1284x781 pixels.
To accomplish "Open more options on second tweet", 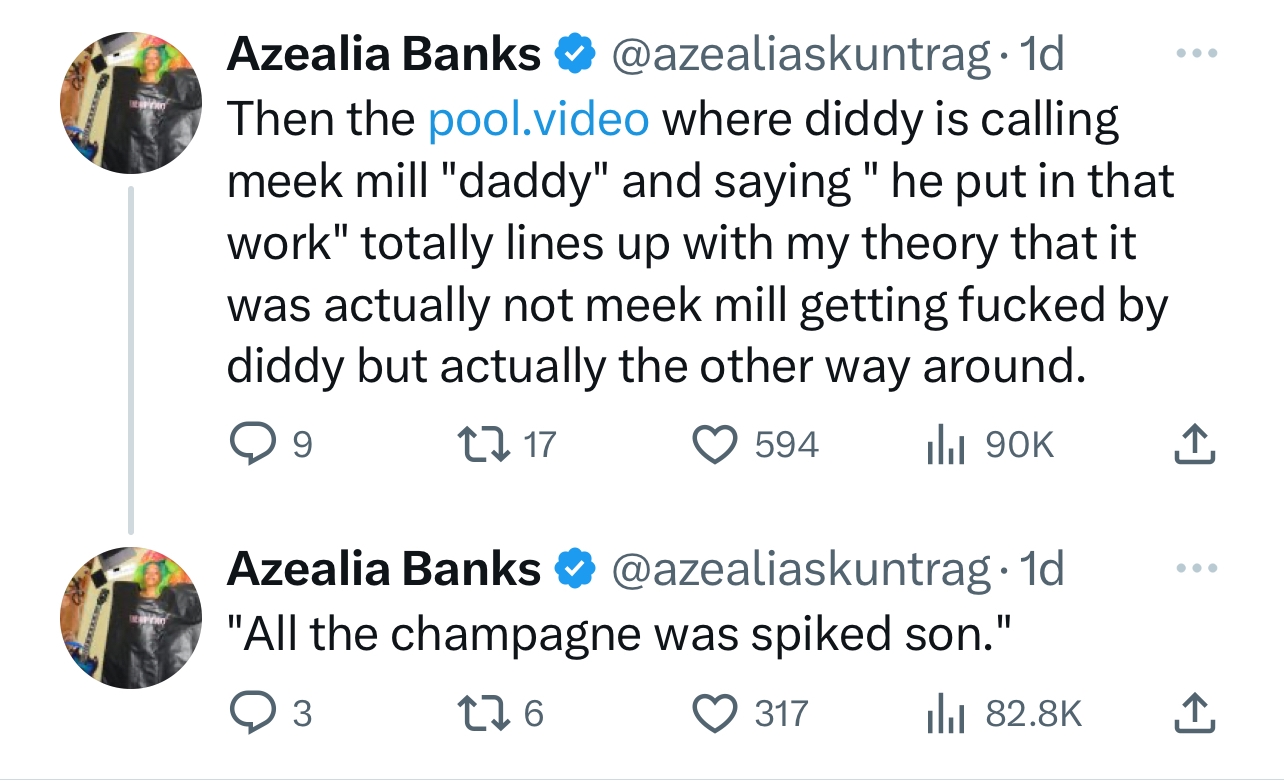I will (1200, 568).
